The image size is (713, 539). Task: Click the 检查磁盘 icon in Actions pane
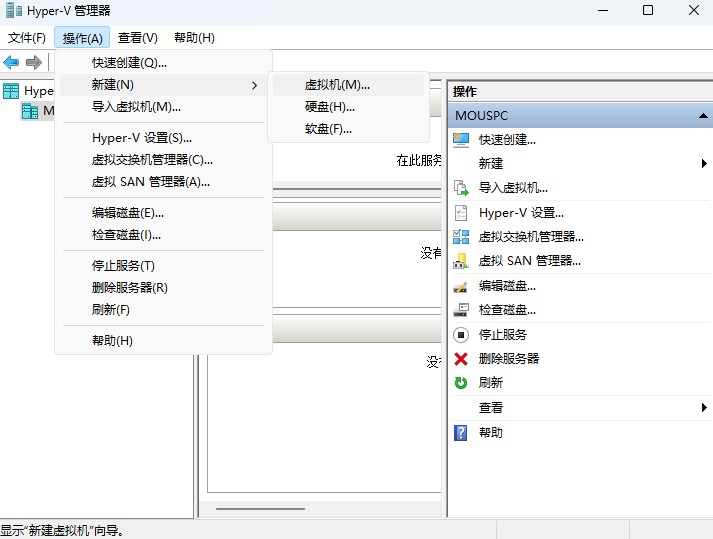[461, 310]
